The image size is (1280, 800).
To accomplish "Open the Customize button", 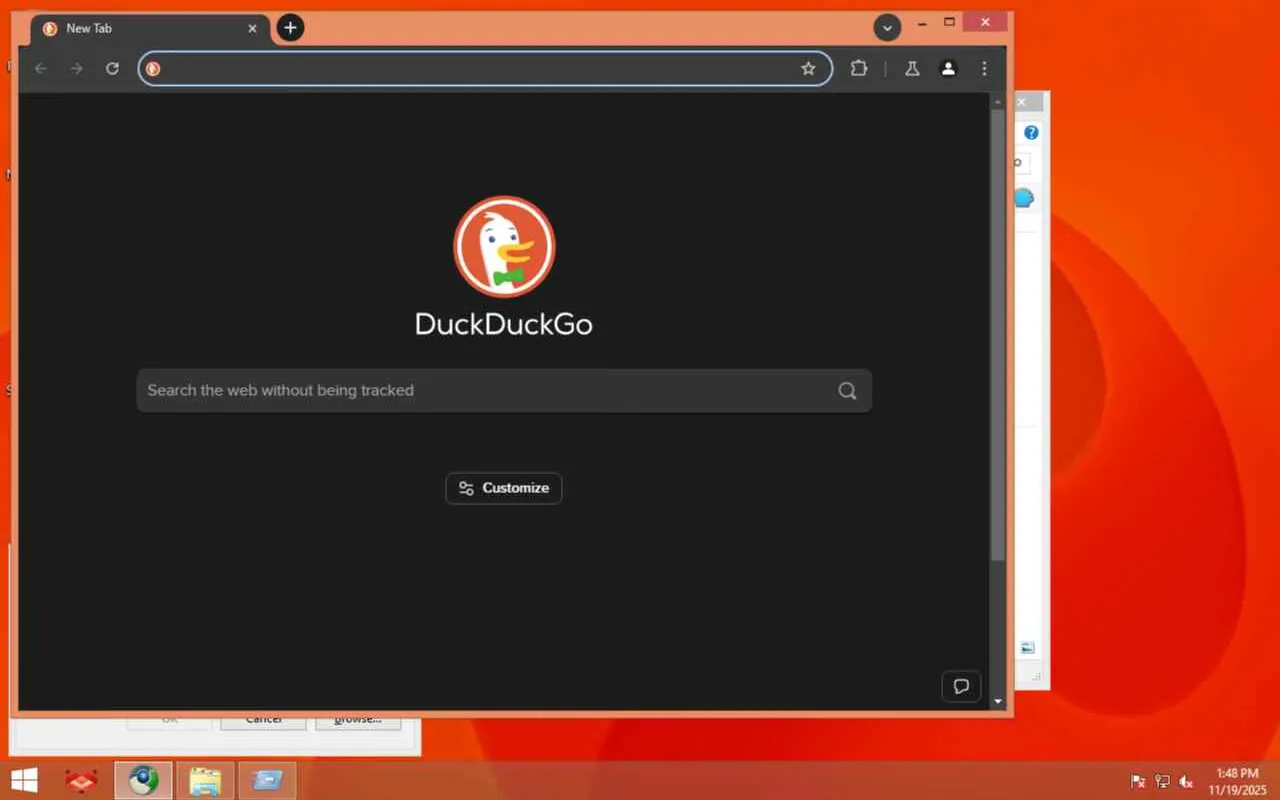I will tap(504, 488).
